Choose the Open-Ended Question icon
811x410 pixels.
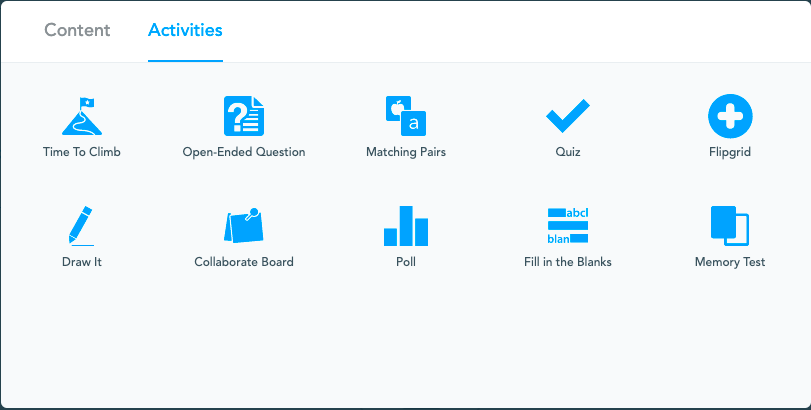(244, 116)
